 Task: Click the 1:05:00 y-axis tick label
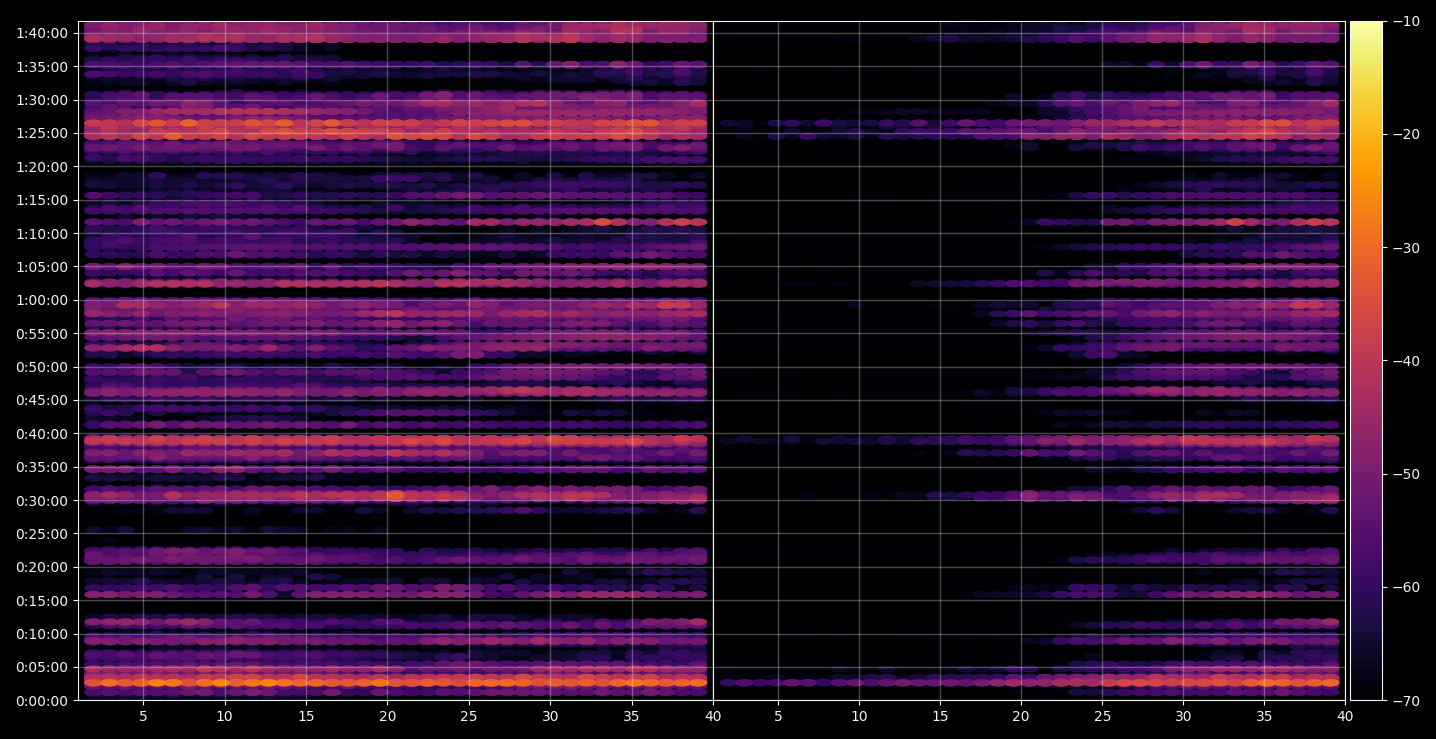click(41, 267)
